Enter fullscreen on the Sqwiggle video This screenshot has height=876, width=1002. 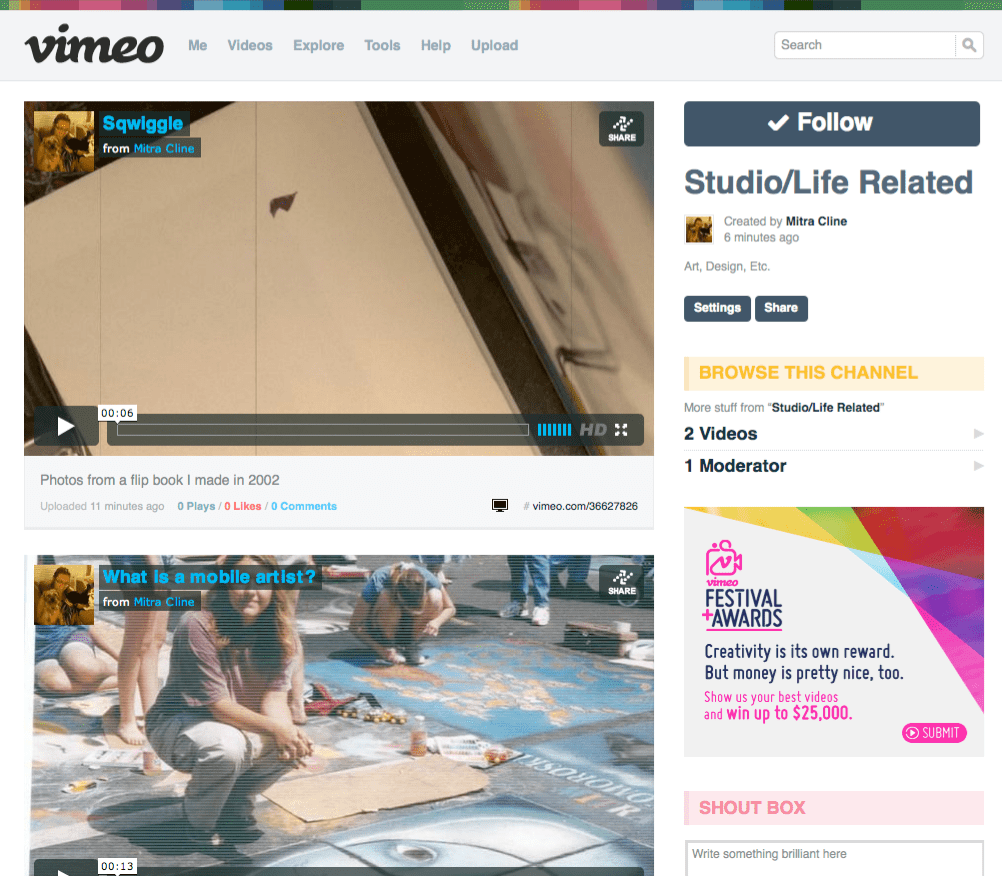(x=621, y=430)
